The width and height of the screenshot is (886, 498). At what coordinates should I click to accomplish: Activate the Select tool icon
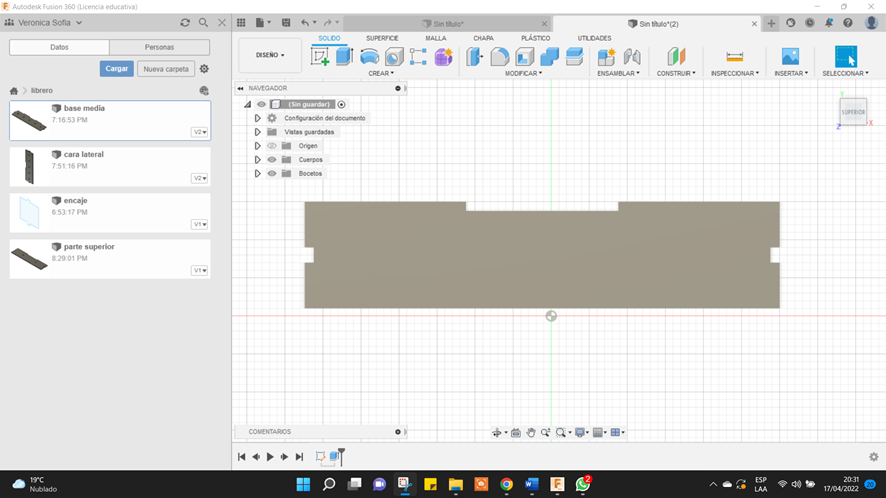pyautogui.click(x=846, y=57)
